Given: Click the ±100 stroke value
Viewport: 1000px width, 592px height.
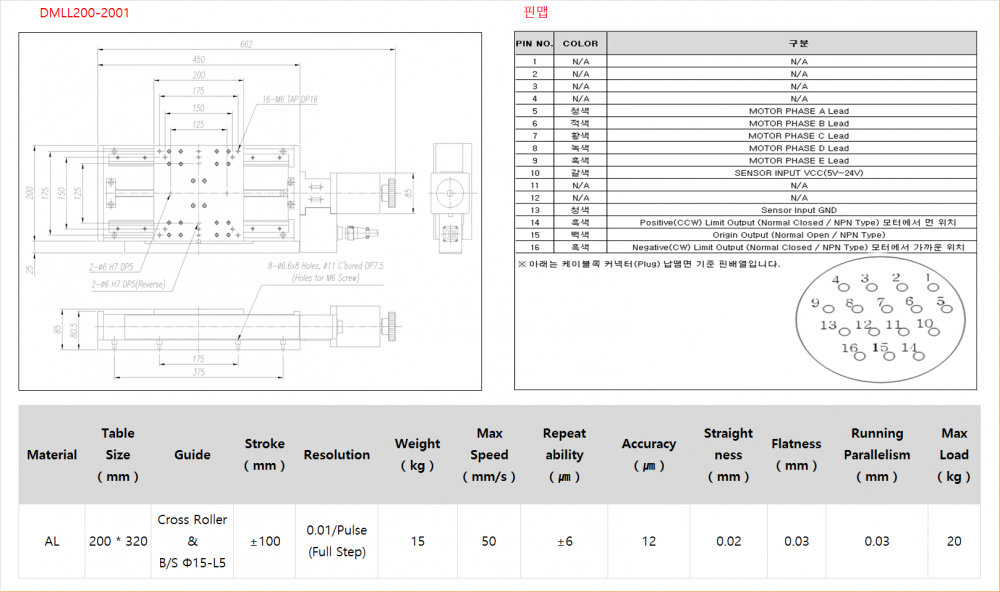Looking at the screenshot, I should point(264,541).
